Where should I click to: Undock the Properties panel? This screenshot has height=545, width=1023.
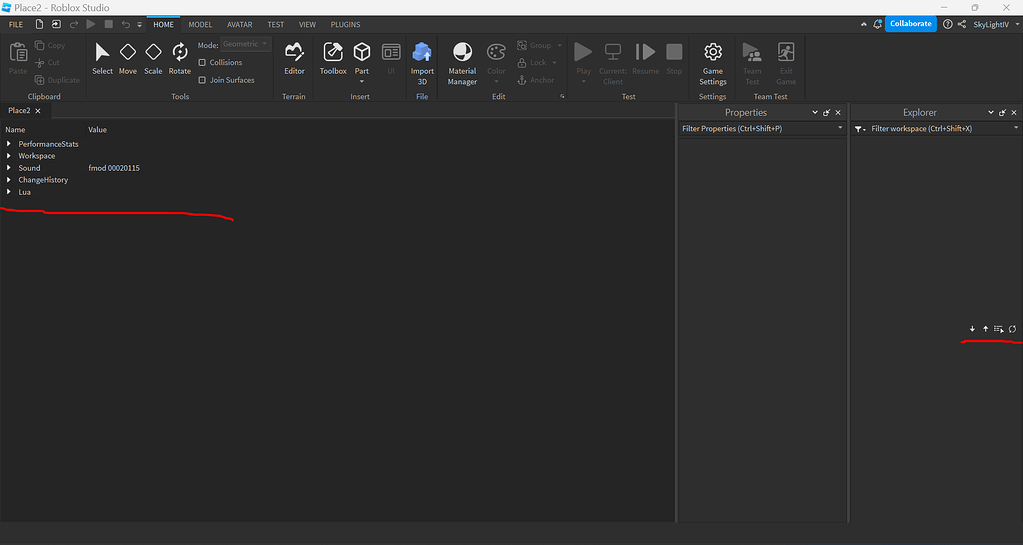(827, 112)
